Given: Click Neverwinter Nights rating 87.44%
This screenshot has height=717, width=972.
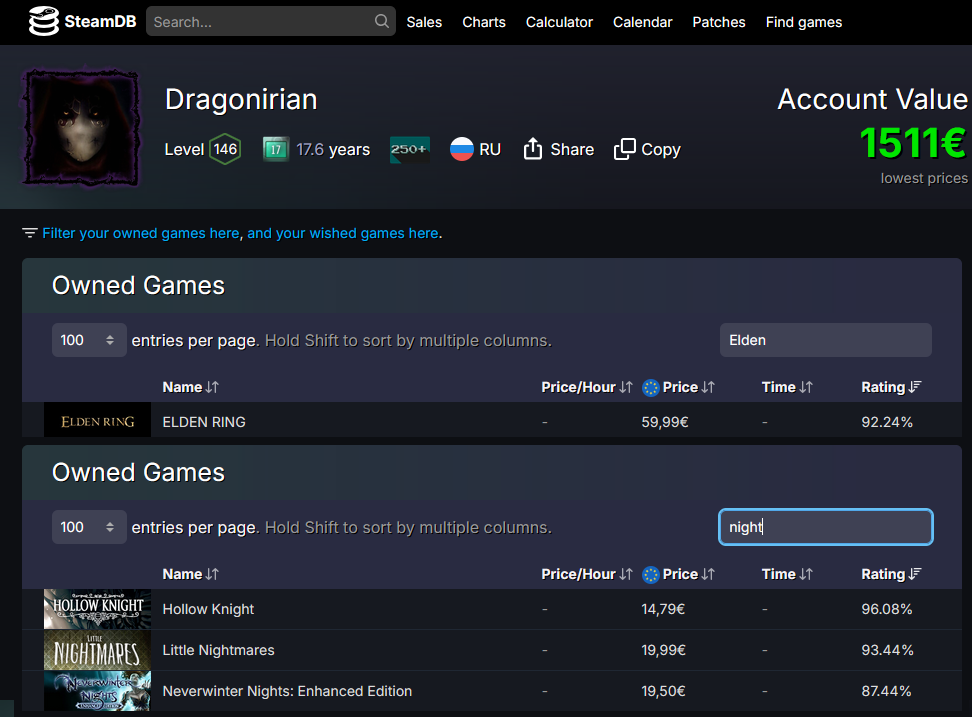Looking at the screenshot, I should tap(886, 691).
